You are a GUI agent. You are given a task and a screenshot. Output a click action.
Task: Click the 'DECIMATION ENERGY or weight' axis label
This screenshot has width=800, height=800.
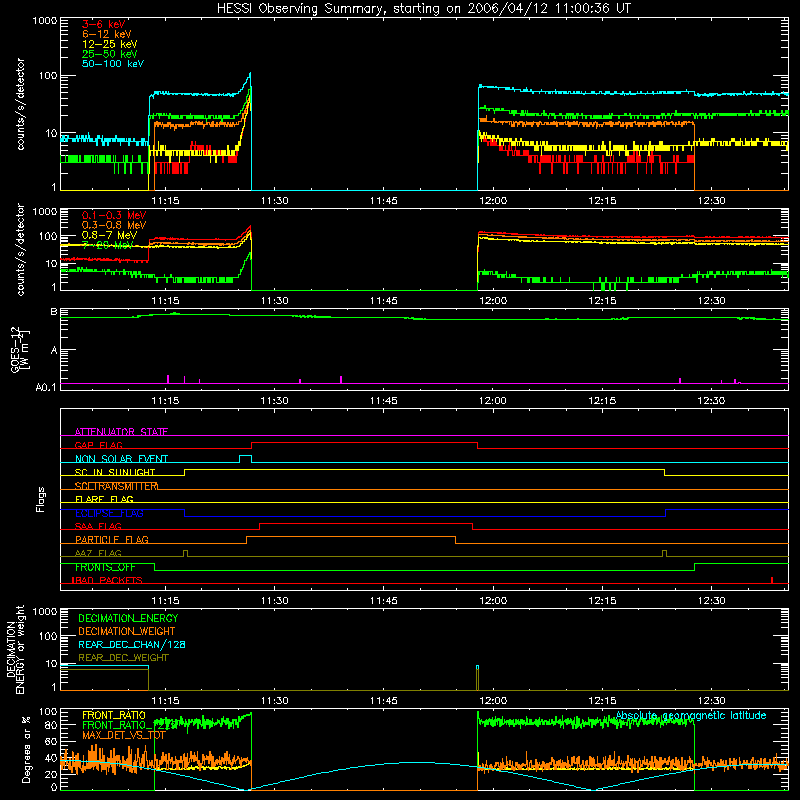(x=15, y=649)
